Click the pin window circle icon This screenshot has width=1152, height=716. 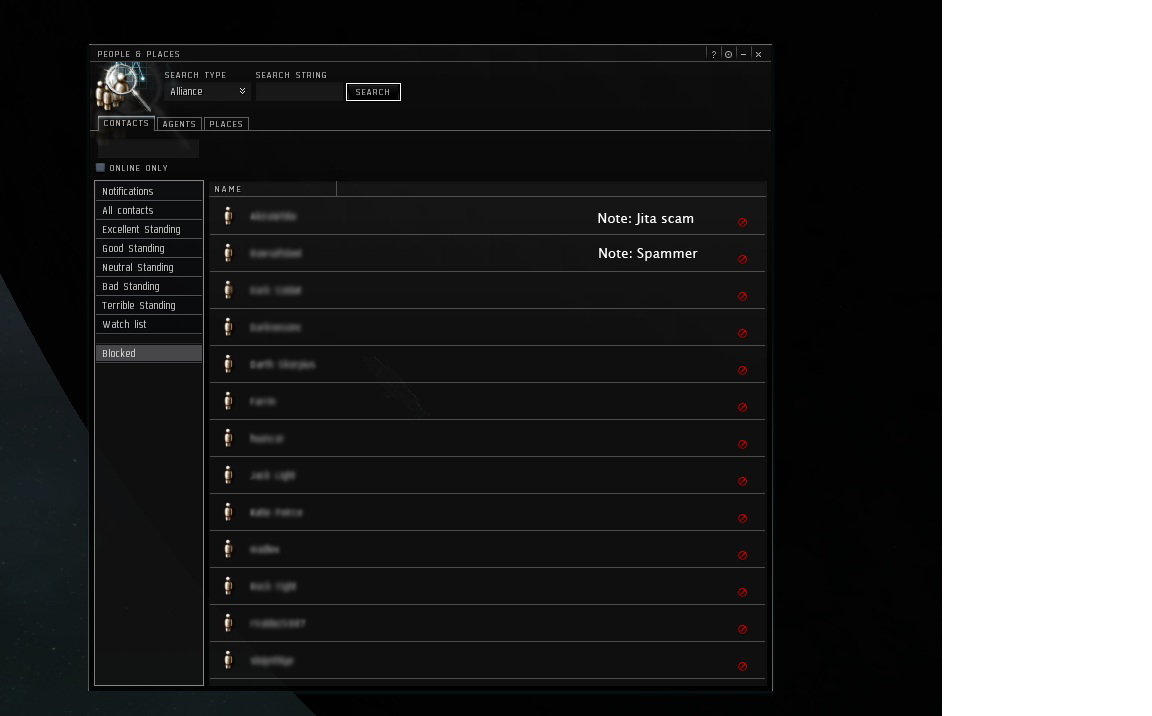[728, 54]
